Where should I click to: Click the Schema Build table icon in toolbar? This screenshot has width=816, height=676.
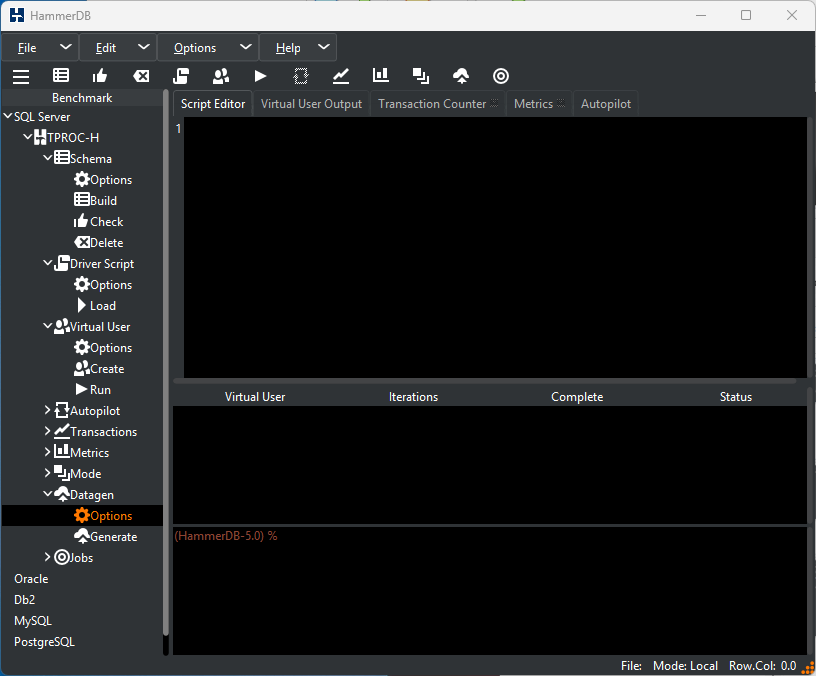point(61,76)
